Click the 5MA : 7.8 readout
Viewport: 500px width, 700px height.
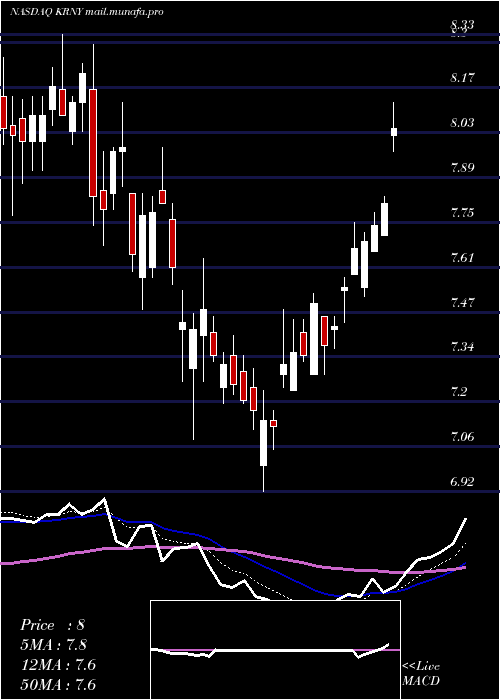pos(53,645)
